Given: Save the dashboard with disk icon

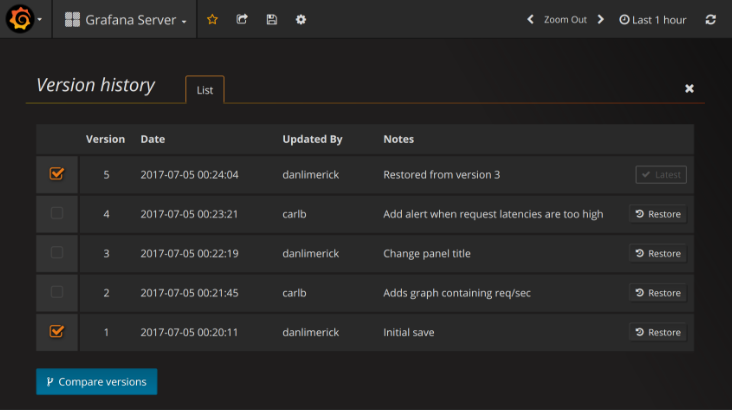Looking at the screenshot, I should click(x=271, y=19).
